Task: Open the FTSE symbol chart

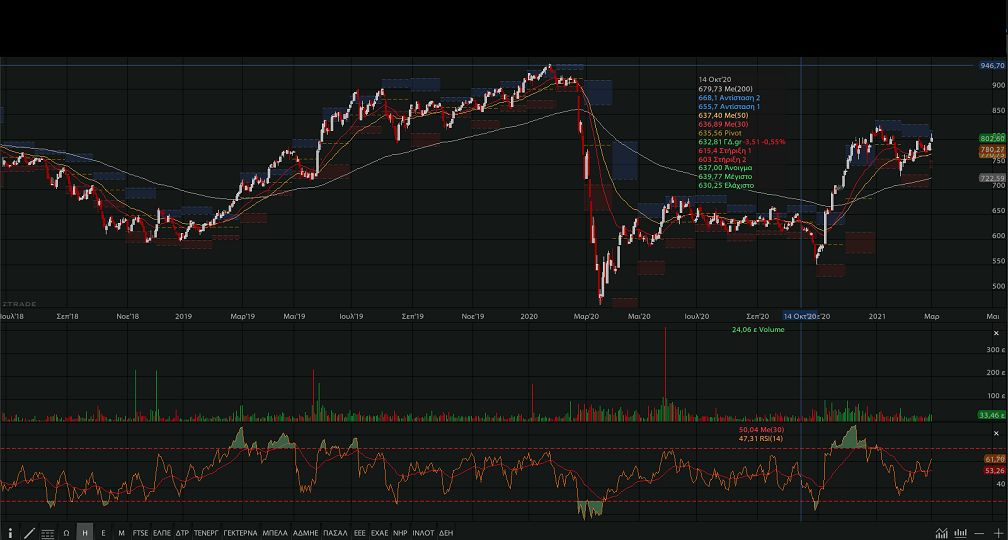Action: click(x=141, y=533)
